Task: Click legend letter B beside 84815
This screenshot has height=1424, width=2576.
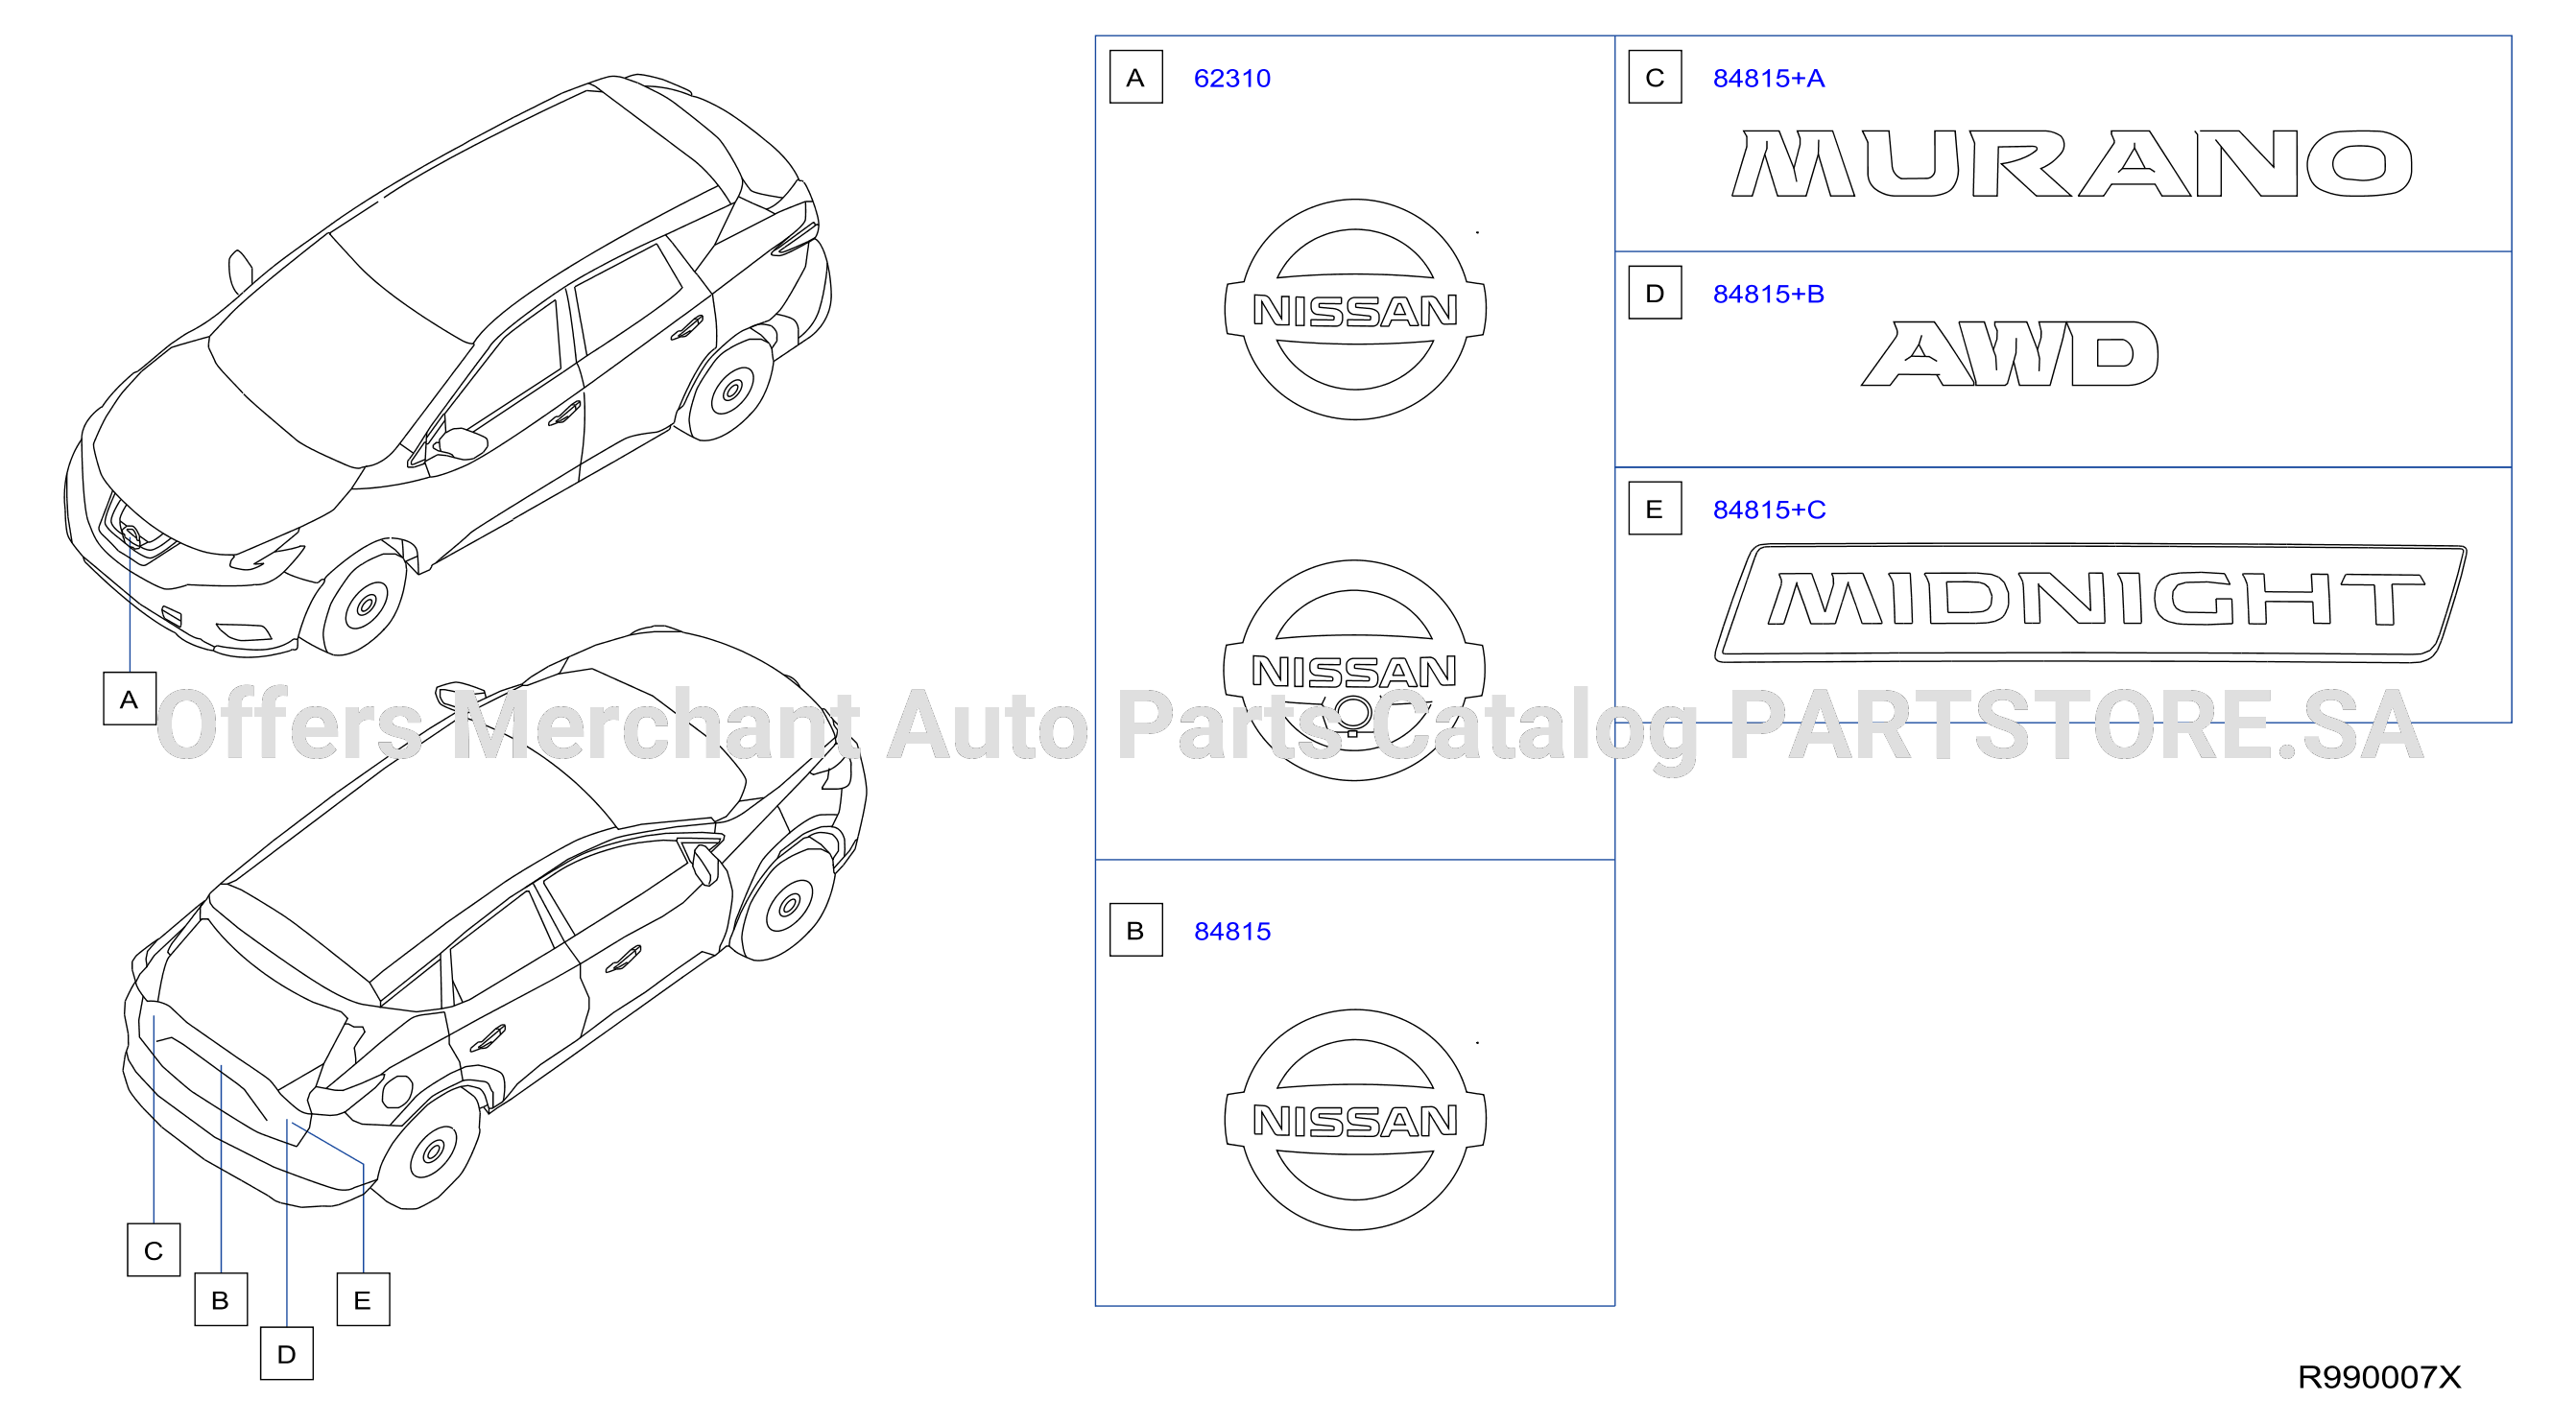Action: point(1136,930)
